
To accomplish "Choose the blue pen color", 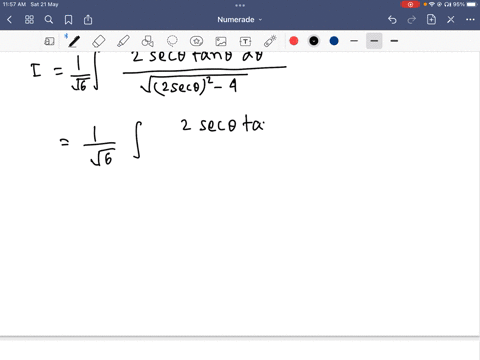I will [334, 41].
